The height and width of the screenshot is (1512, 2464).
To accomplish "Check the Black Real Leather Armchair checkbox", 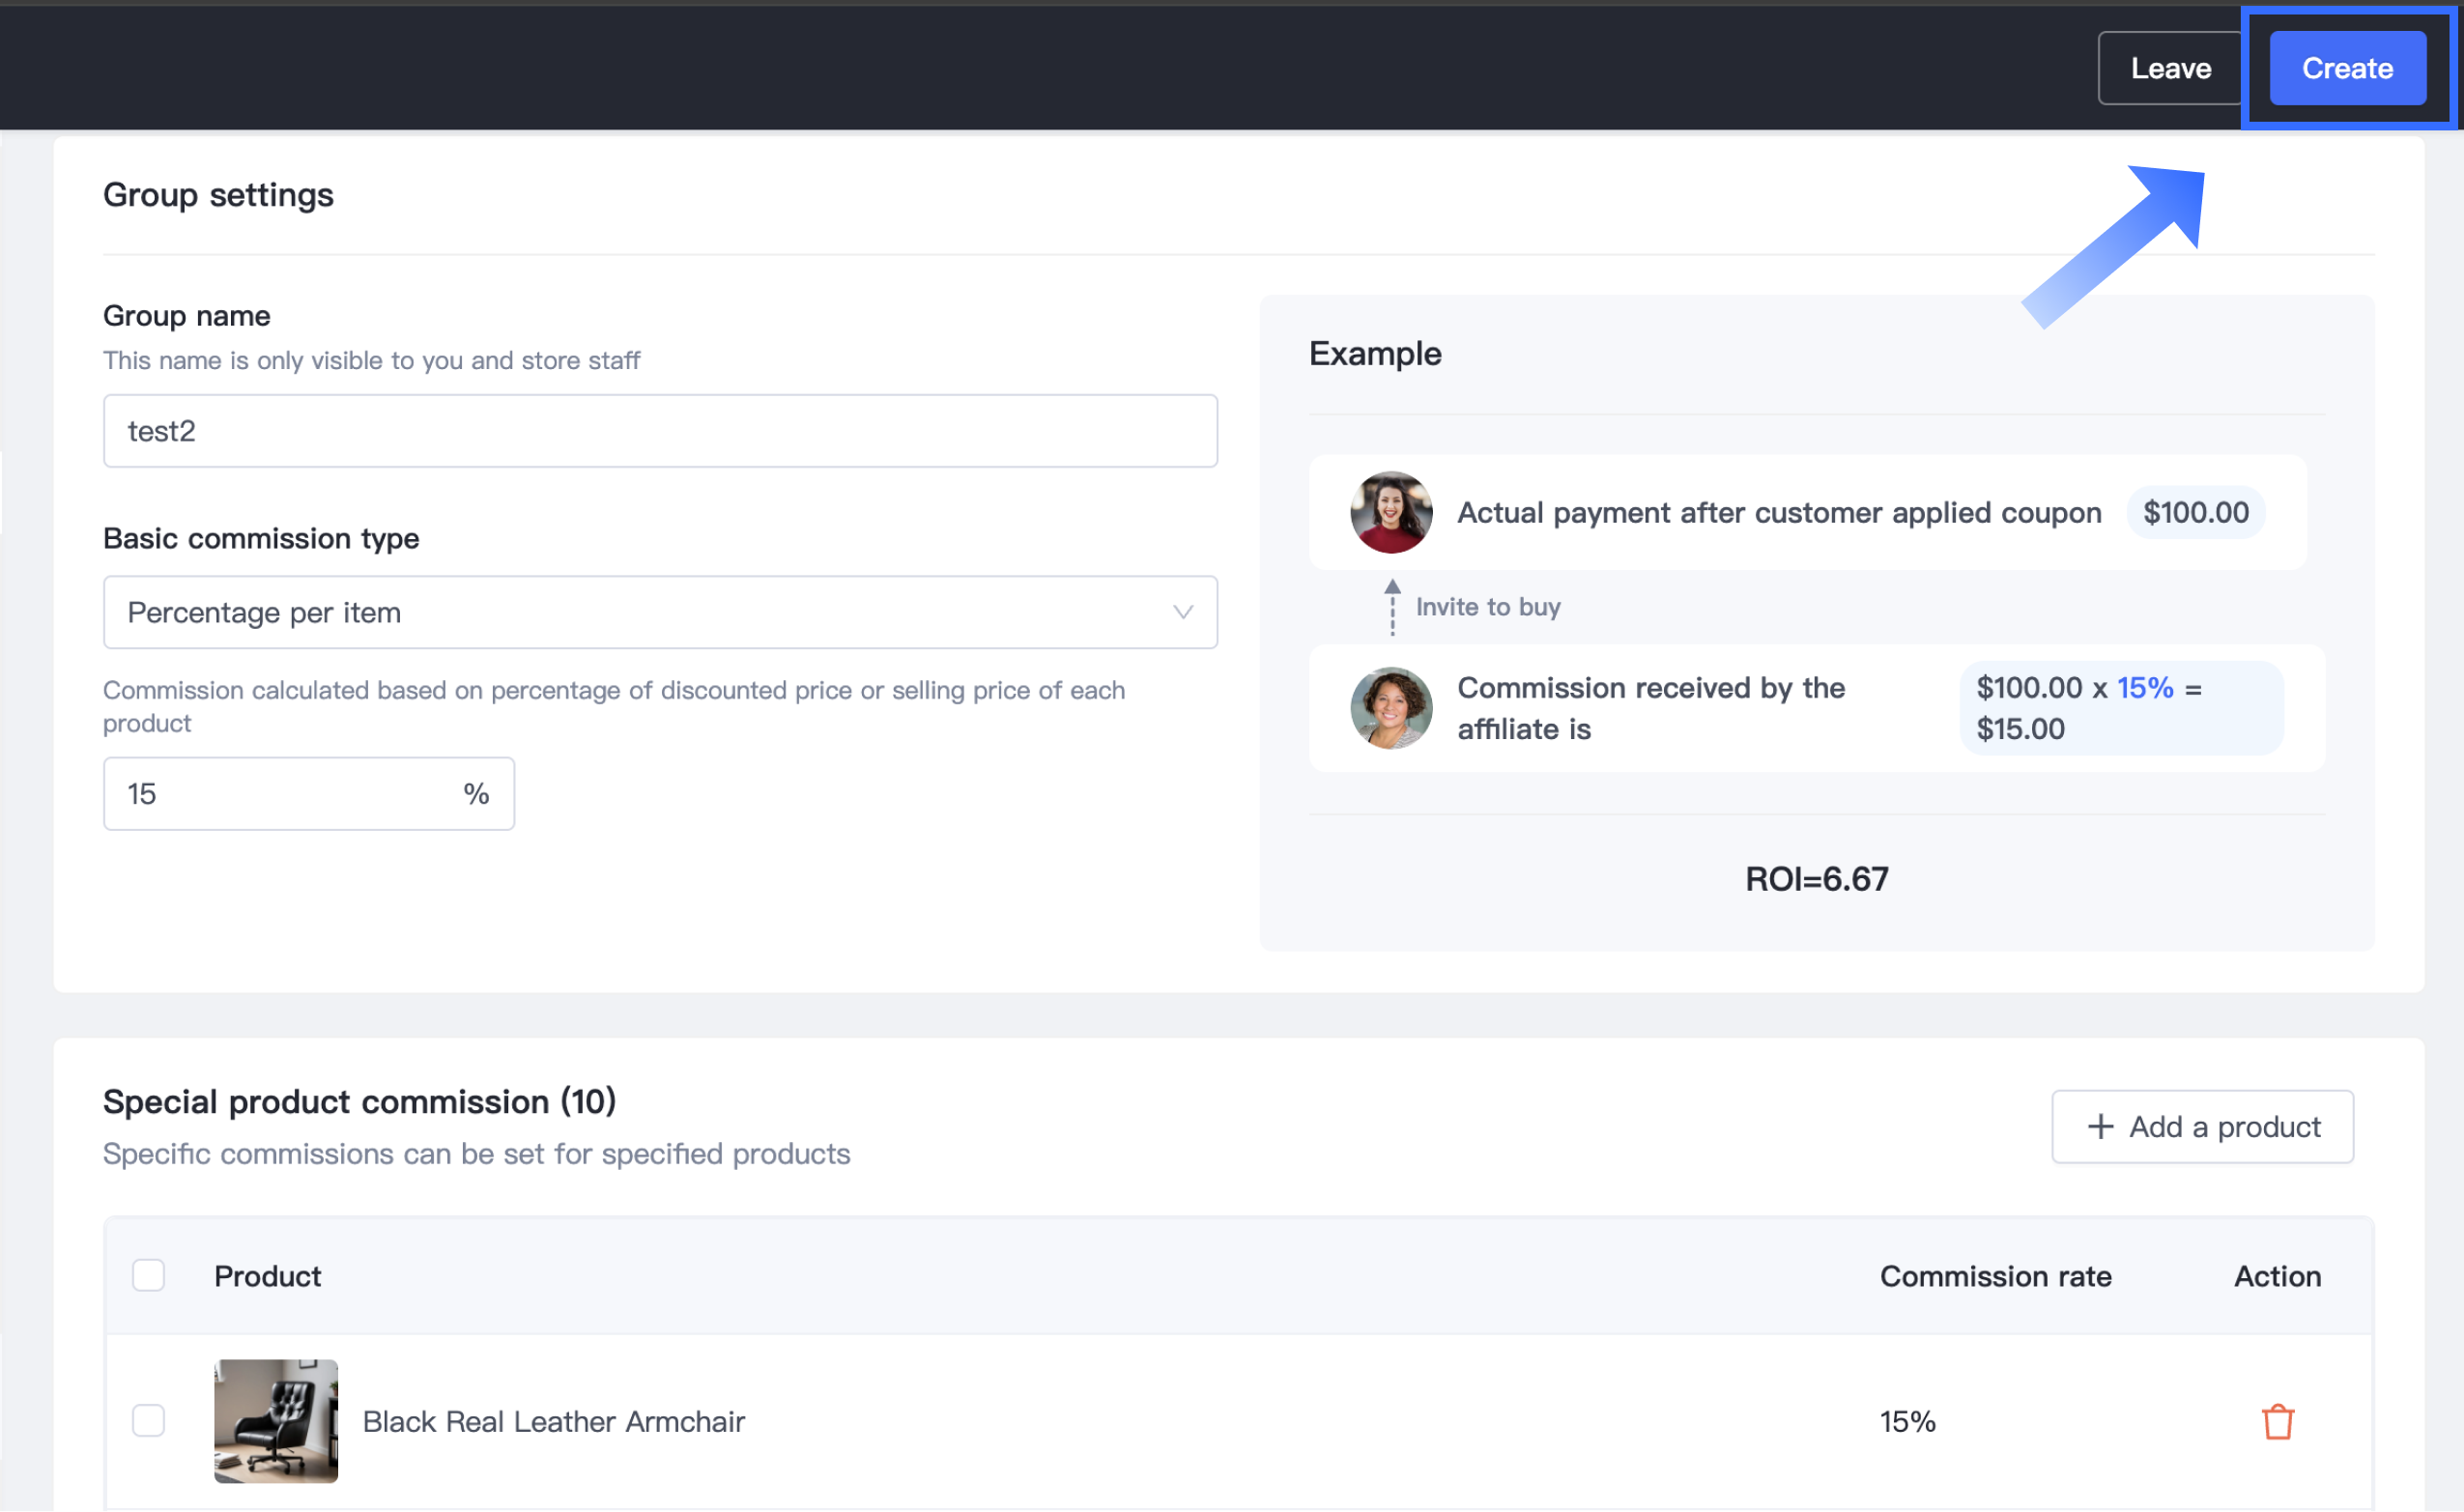I will coord(149,1421).
